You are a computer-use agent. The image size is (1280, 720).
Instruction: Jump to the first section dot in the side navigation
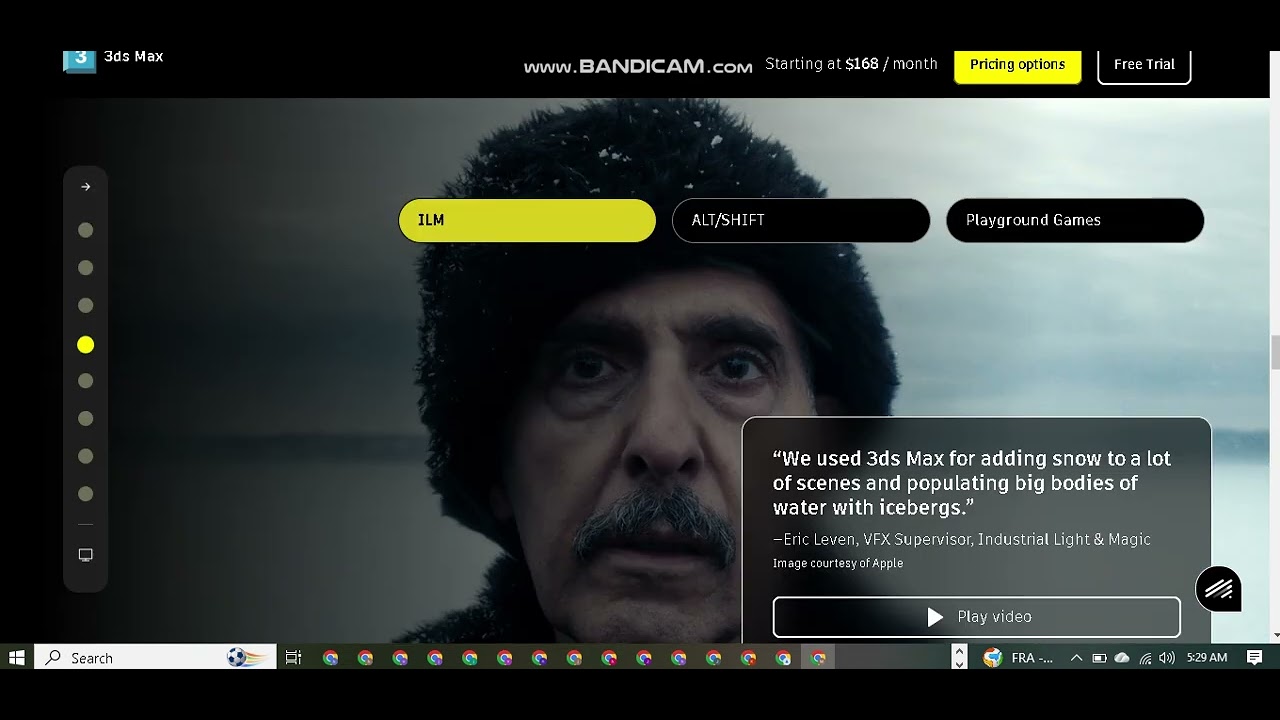click(x=86, y=230)
